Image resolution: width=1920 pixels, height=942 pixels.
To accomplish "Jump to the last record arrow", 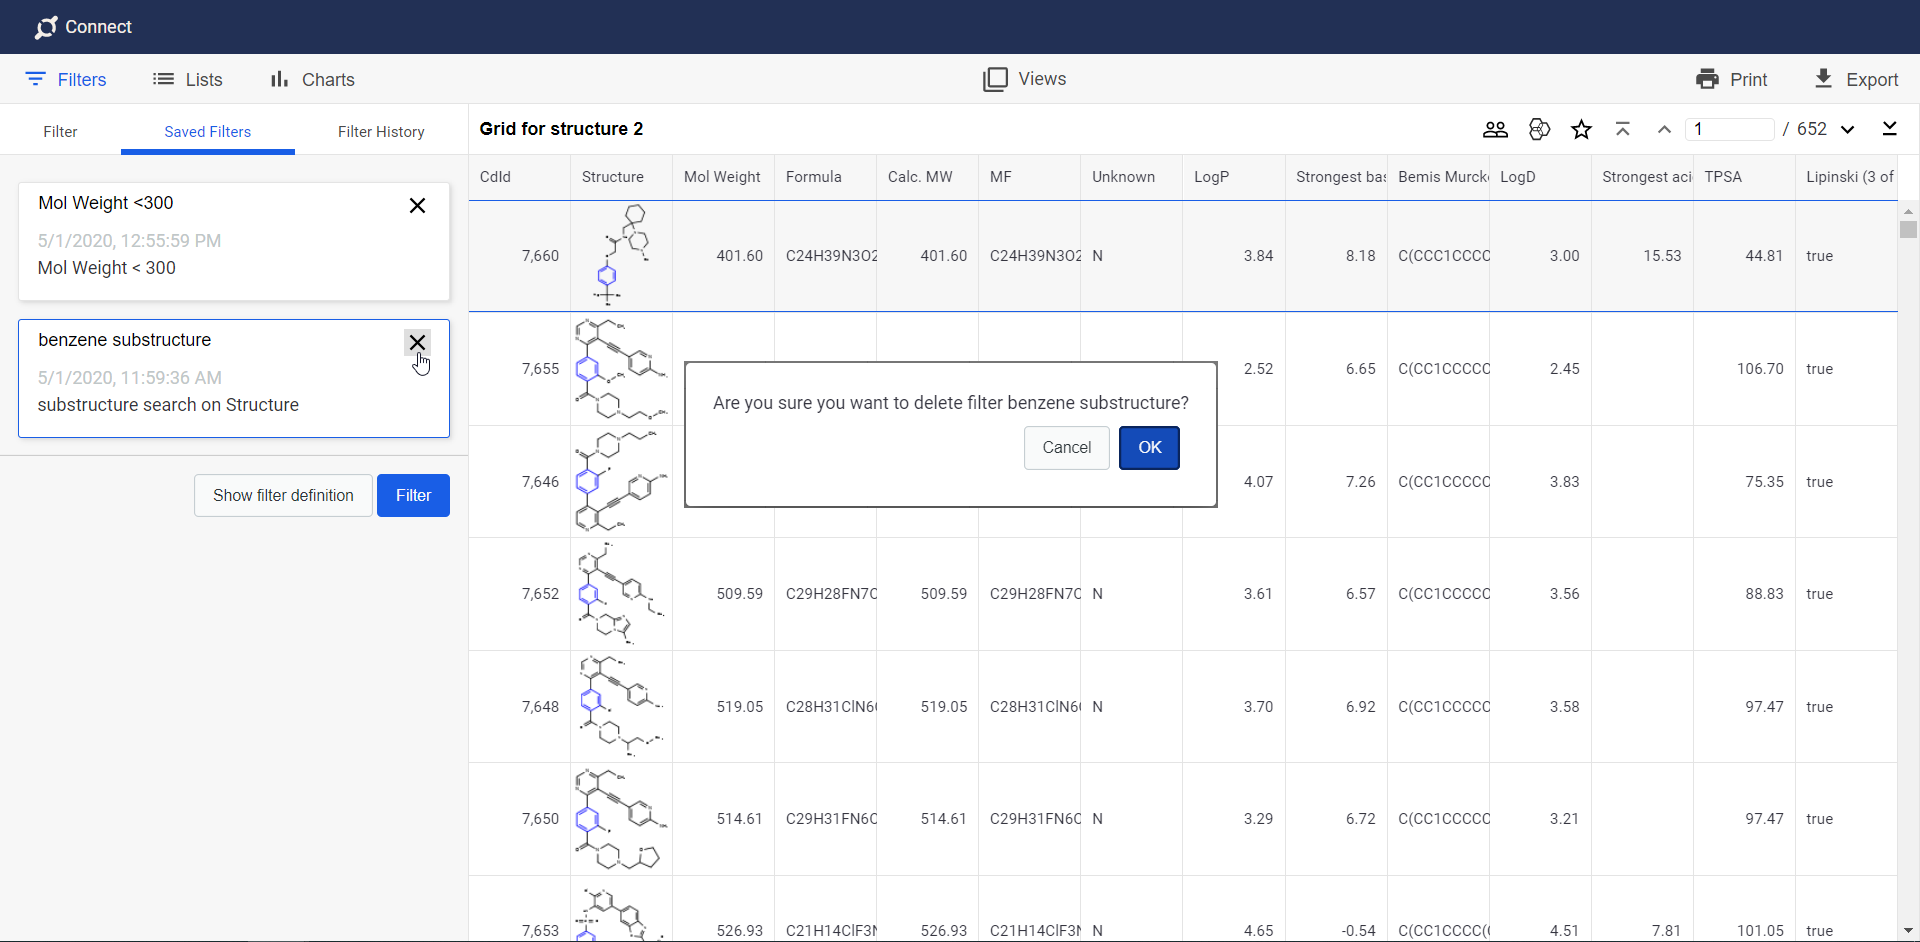I will point(1889,129).
